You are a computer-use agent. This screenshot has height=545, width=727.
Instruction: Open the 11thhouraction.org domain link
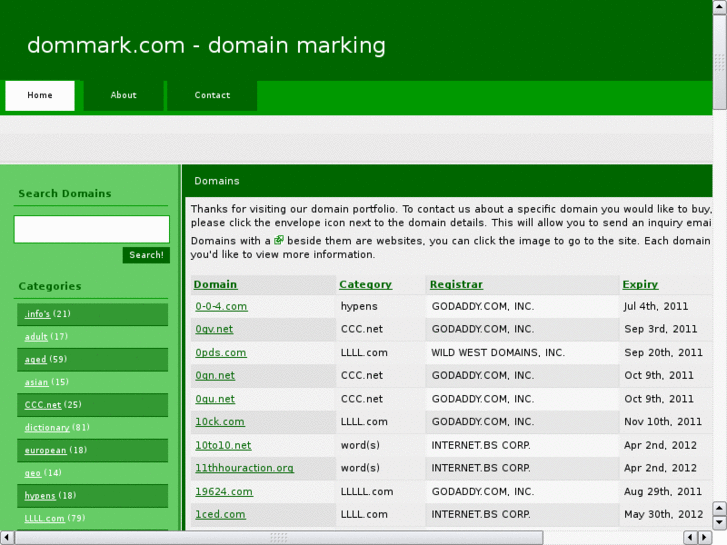[244, 468]
